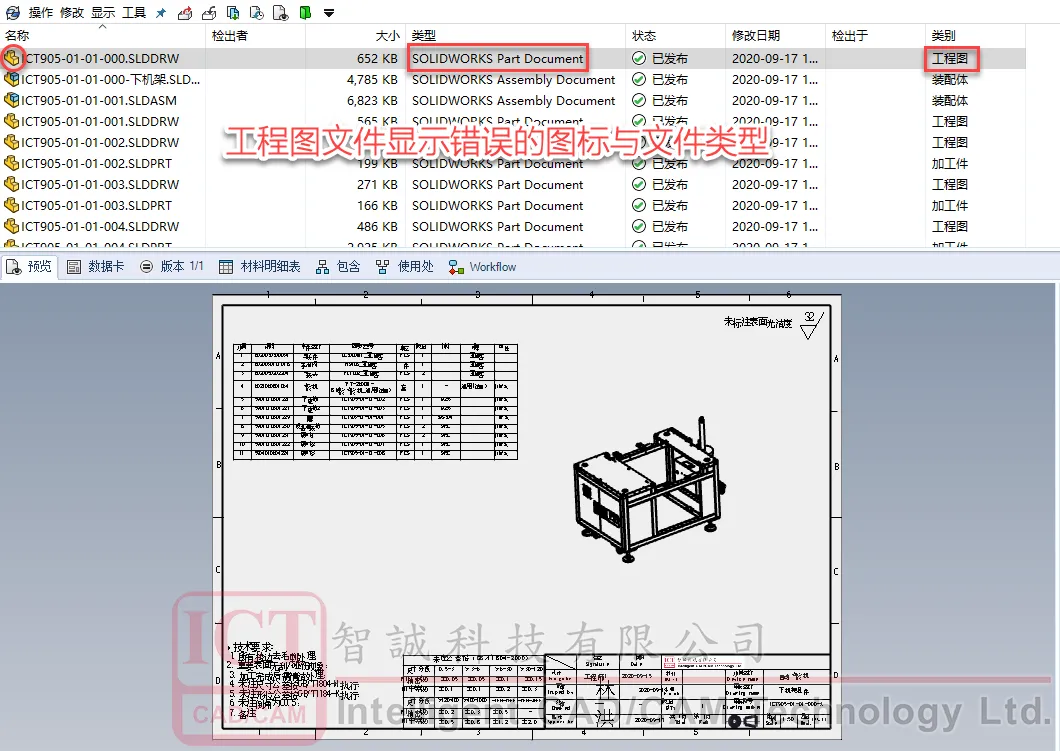Click the type cell in the 166 KB row
The height and width of the screenshot is (751, 1060).
click(x=498, y=205)
